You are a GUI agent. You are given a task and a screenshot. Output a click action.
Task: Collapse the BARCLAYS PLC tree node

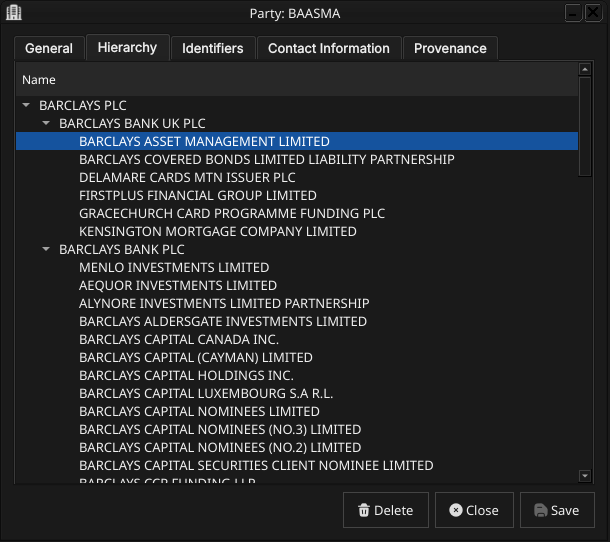coord(26,105)
